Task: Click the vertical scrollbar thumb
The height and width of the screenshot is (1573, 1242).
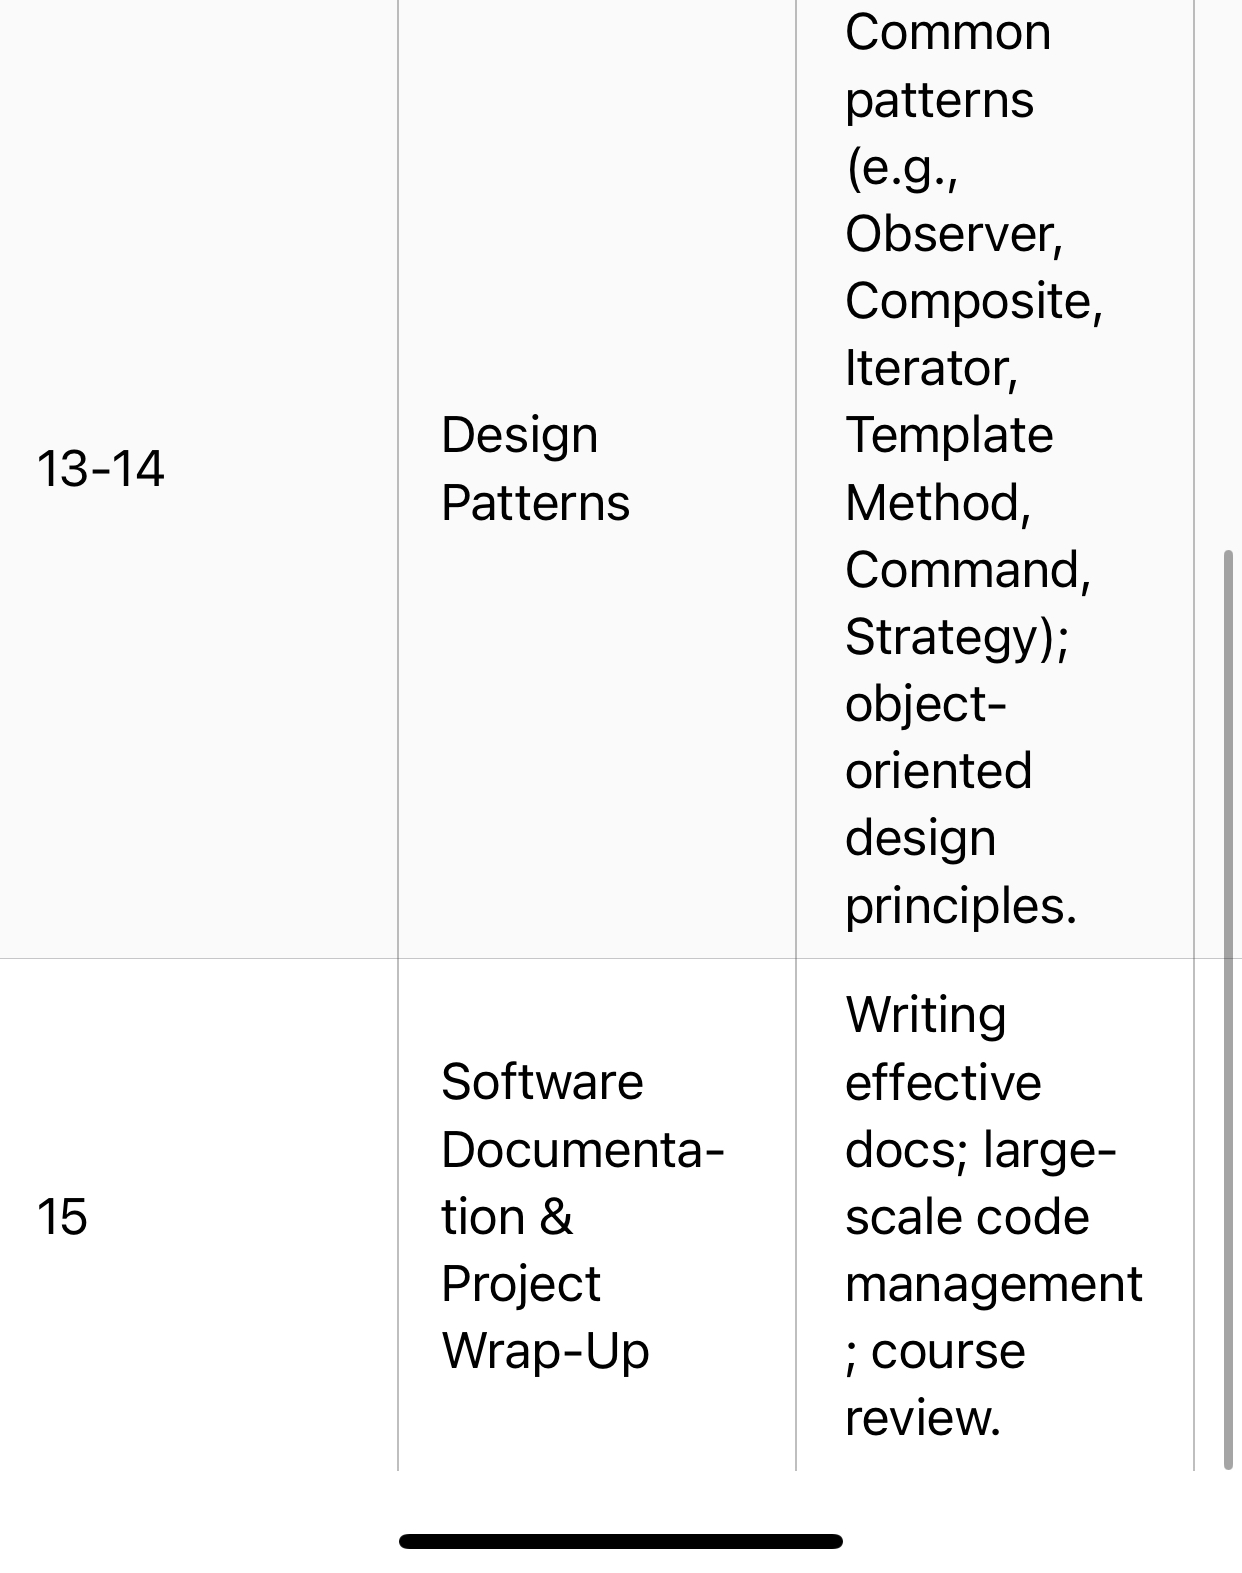Action: pyautogui.click(x=1228, y=1008)
